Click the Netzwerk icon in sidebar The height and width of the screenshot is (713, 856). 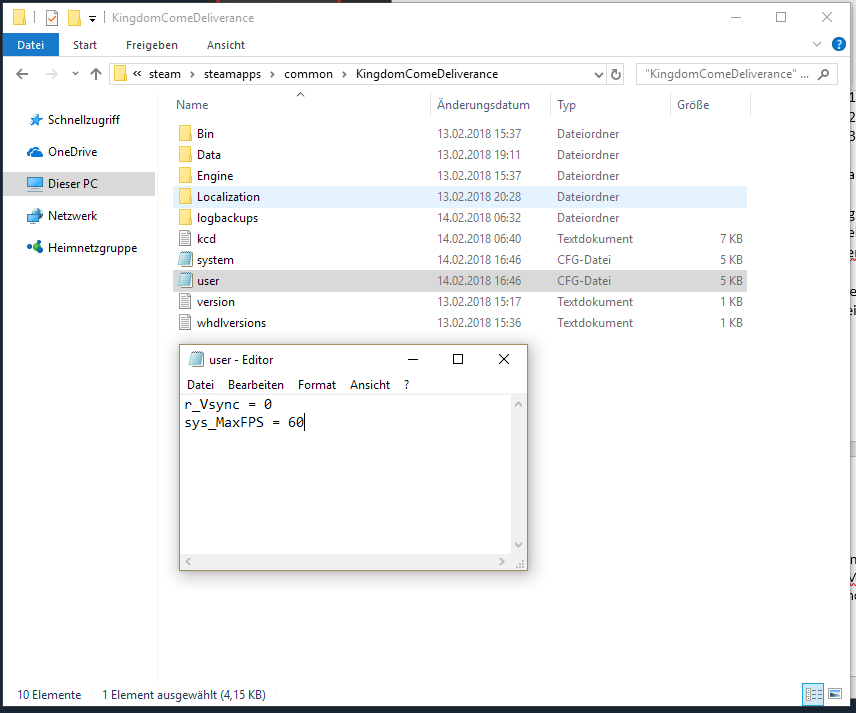[x=35, y=216]
